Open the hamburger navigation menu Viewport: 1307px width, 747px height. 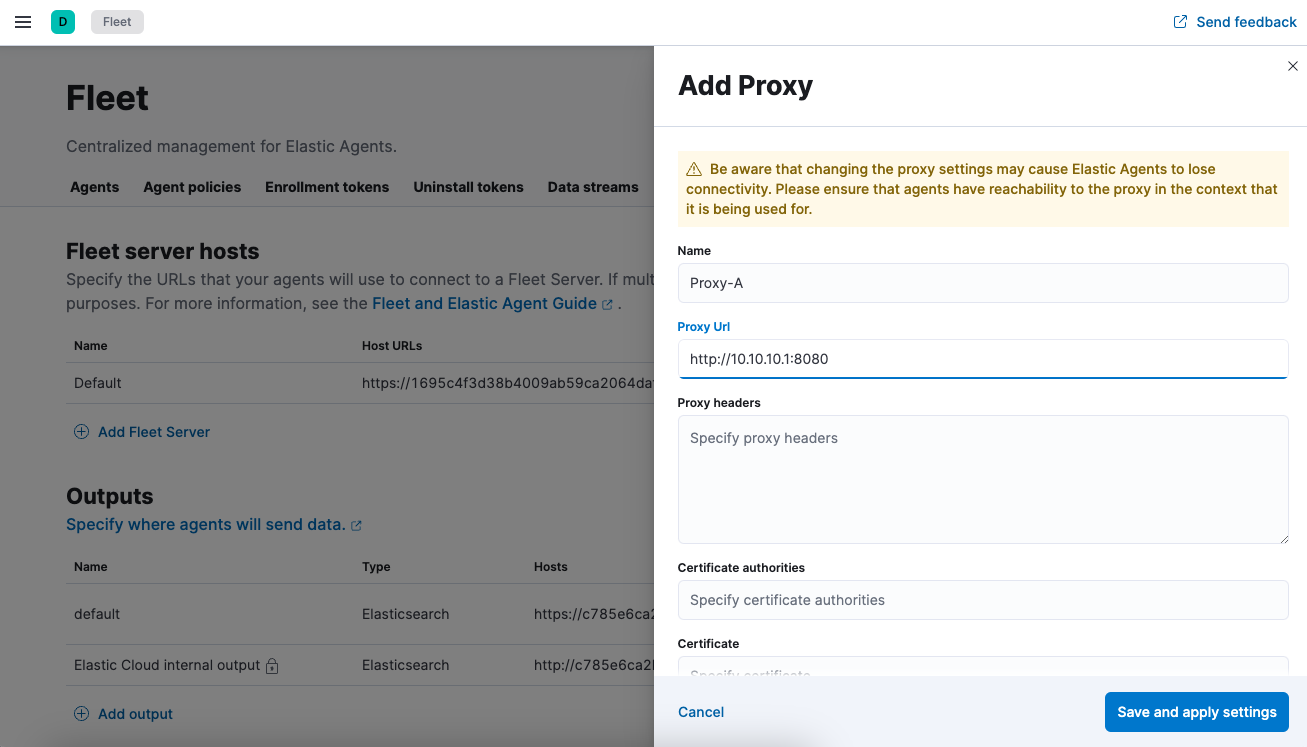click(22, 21)
